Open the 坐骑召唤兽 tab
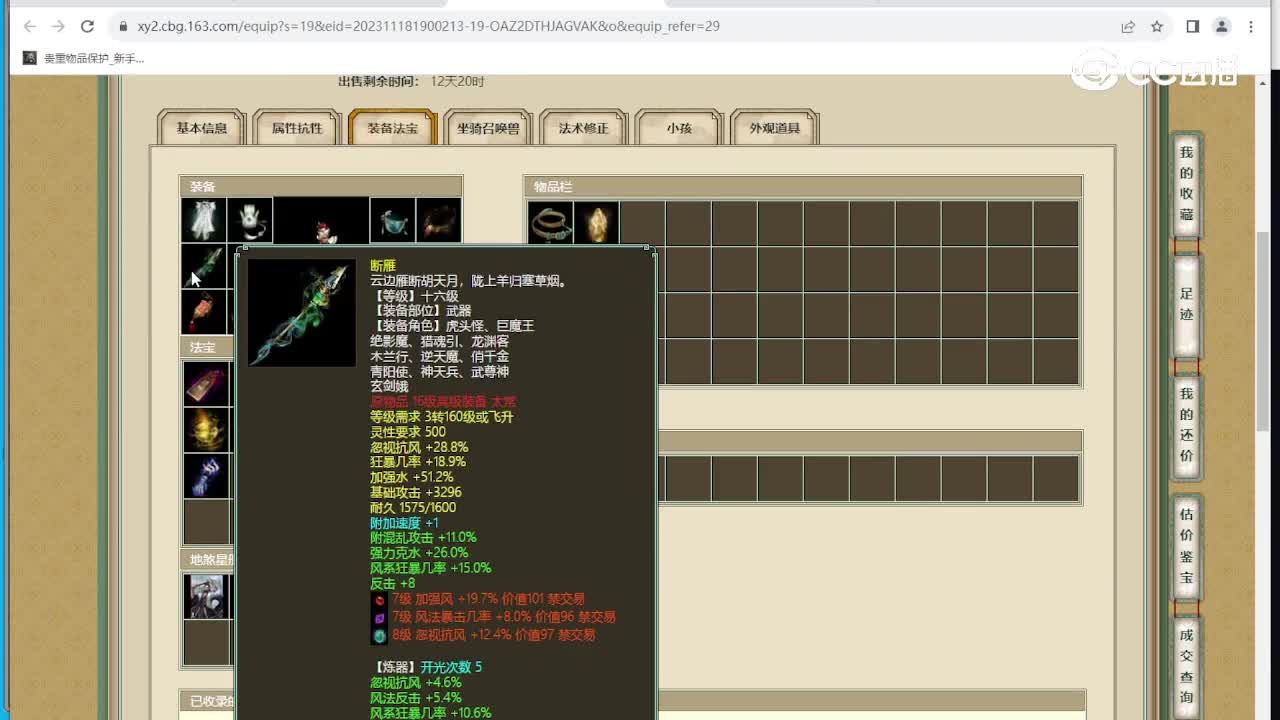The width and height of the screenshot is (1280, 720). 488,128
